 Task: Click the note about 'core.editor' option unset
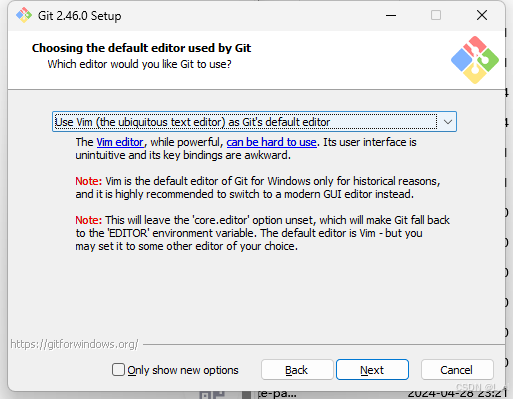[262, 233]
